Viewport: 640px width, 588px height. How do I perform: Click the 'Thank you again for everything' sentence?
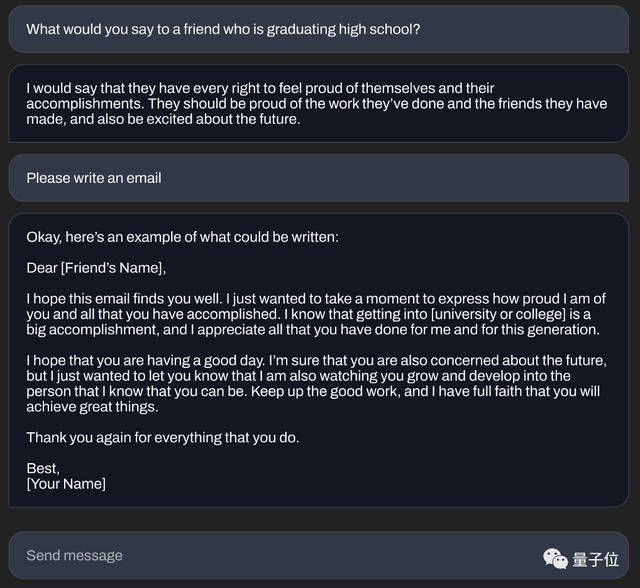pyautogui.click(x=162, y=437)
